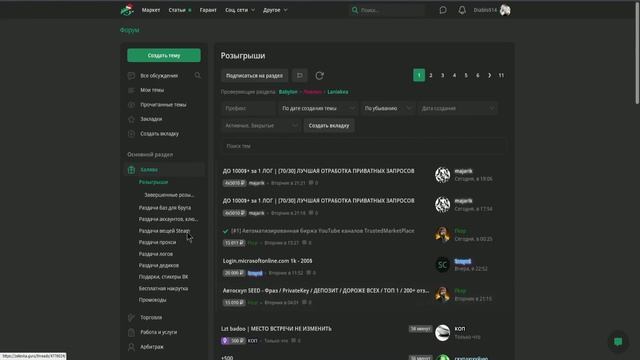Open Раздачи дедиков subsection
The height and width of the screenshot is (360, 640).
pyautogui.click(x=158, y=265)
